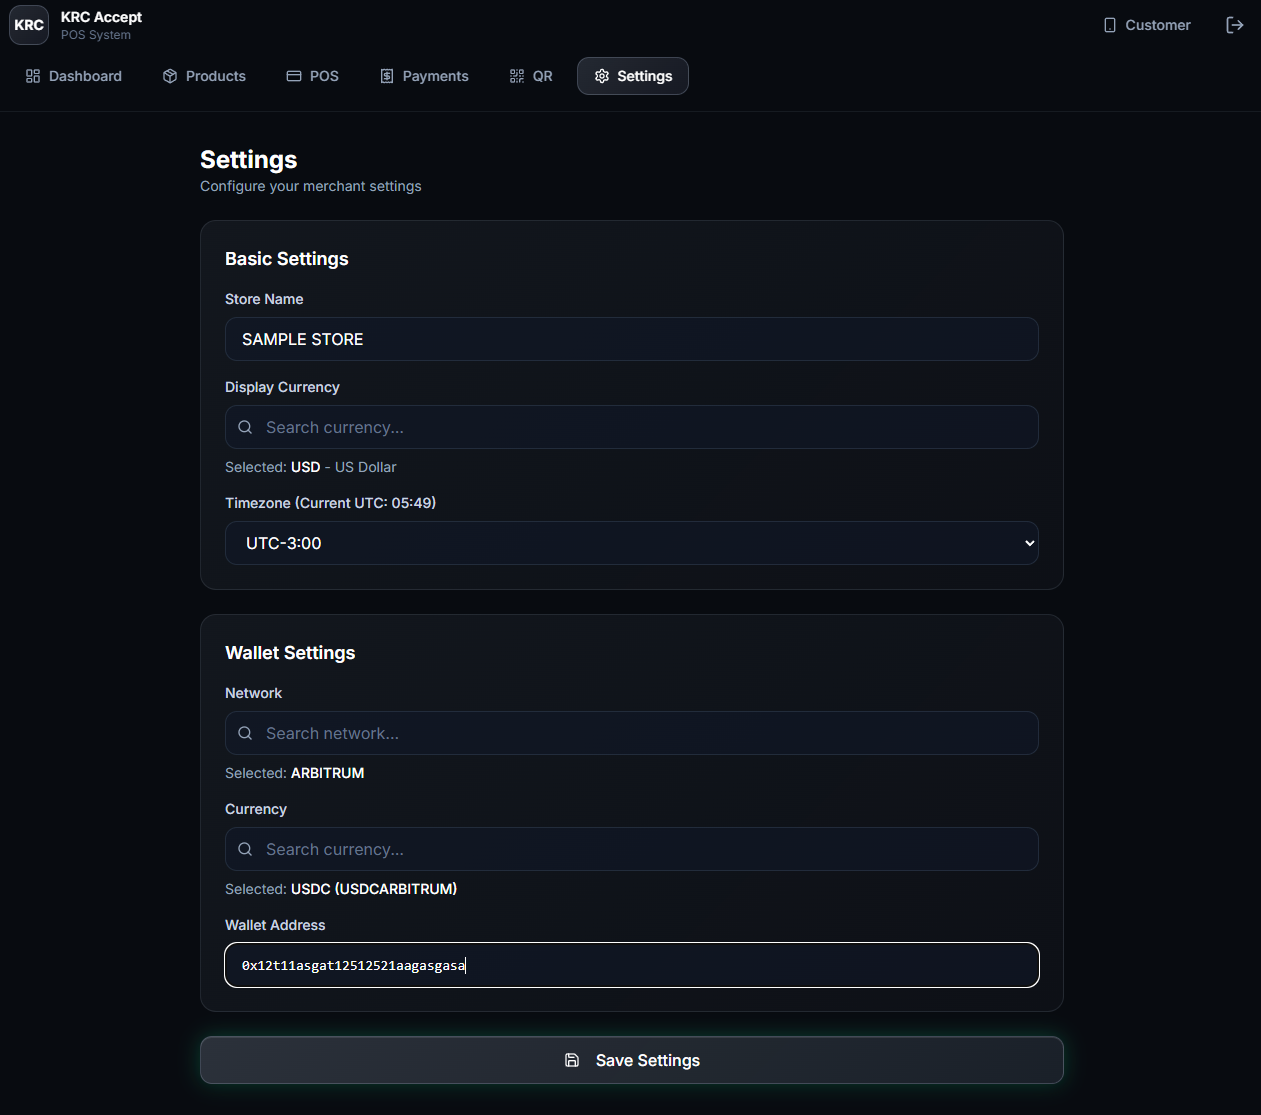The image size is (1261, 1115).
Task: Click the search magnifier in Display Currency field
Action: click(x=245, y=427)
